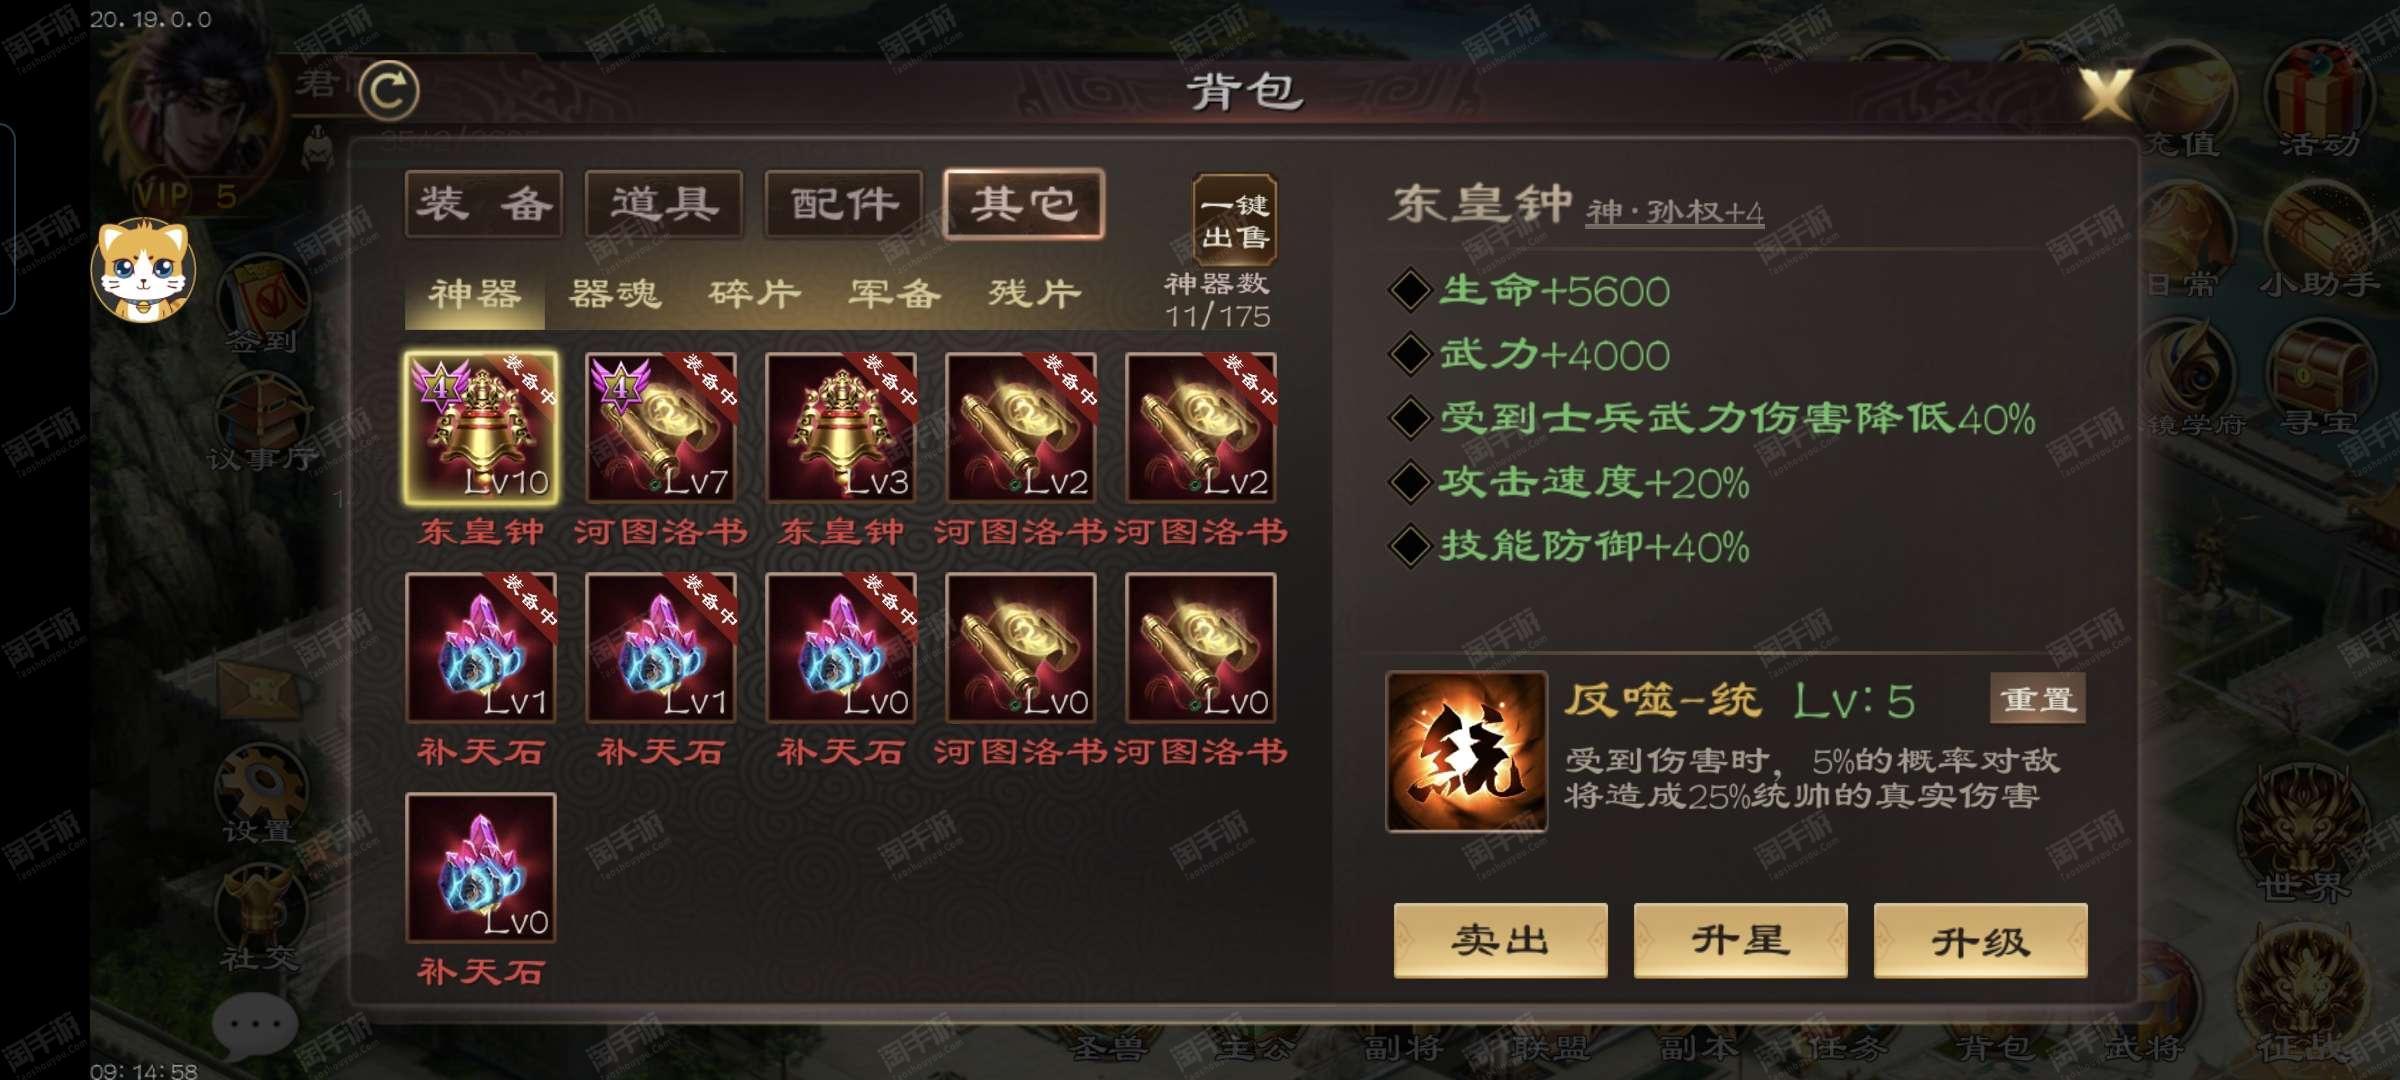Open the chat speech bubble icon
The image size is (2400, 1080).
[x=255, y=1026]
